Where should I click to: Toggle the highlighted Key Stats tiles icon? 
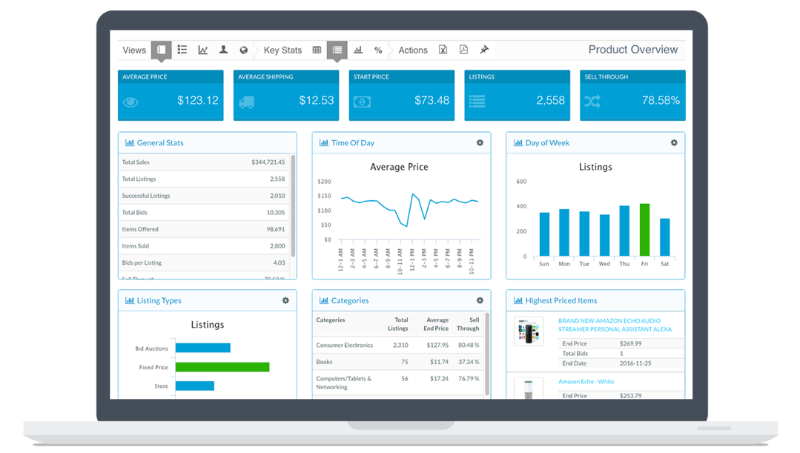tap(337, 50)
